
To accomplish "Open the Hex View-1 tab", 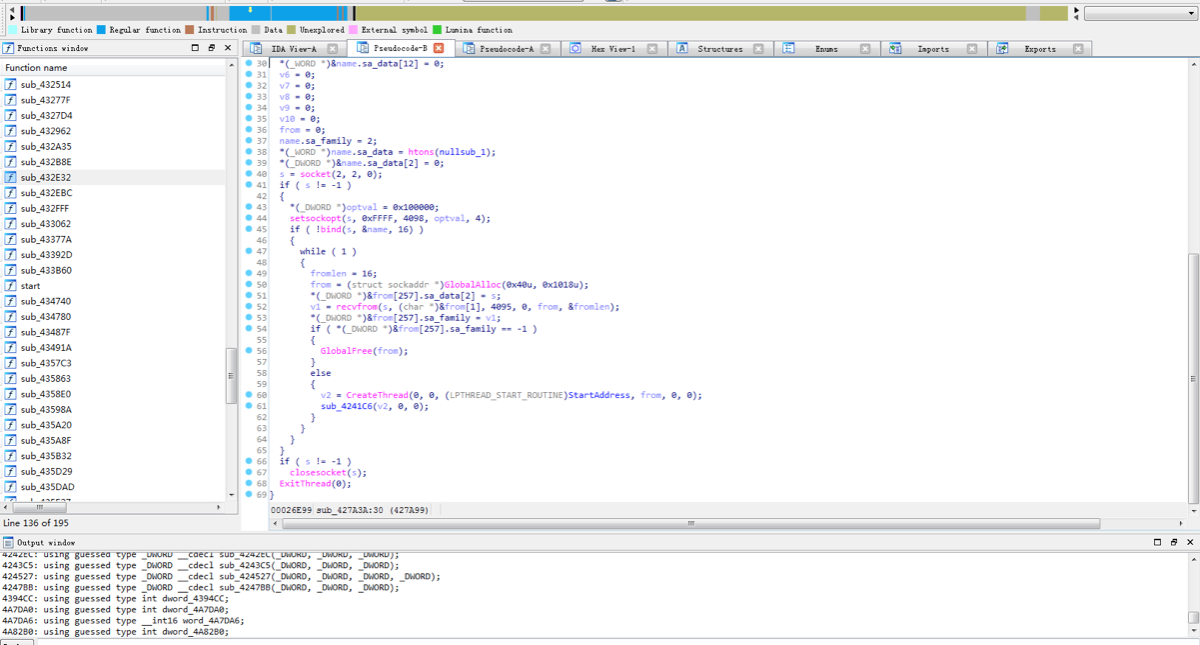I will pyautogui.click(x=613, y=48).
